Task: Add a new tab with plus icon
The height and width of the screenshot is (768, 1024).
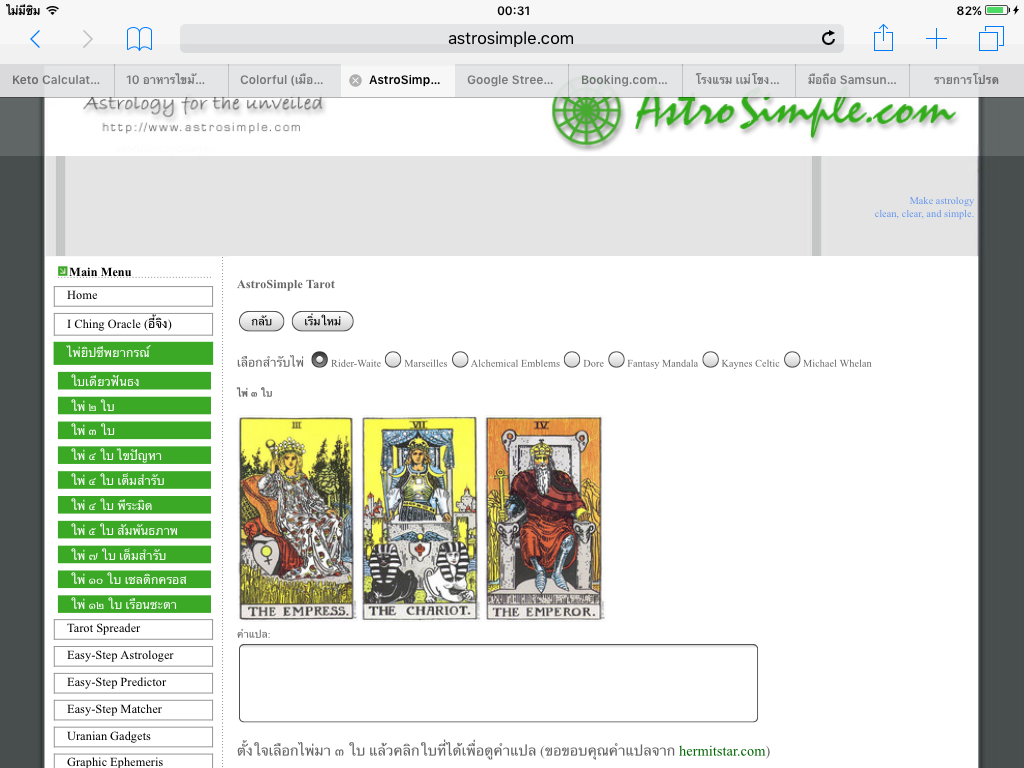Action: (936, 39)
